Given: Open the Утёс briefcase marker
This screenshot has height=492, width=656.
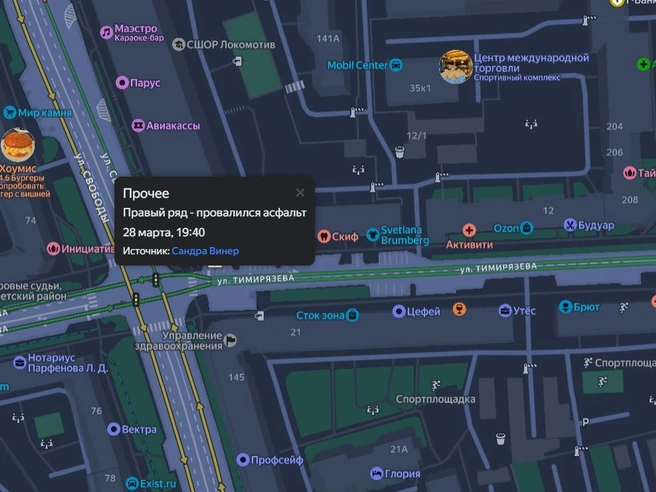Looking at the screenshot, I should [x=505, y=310].
